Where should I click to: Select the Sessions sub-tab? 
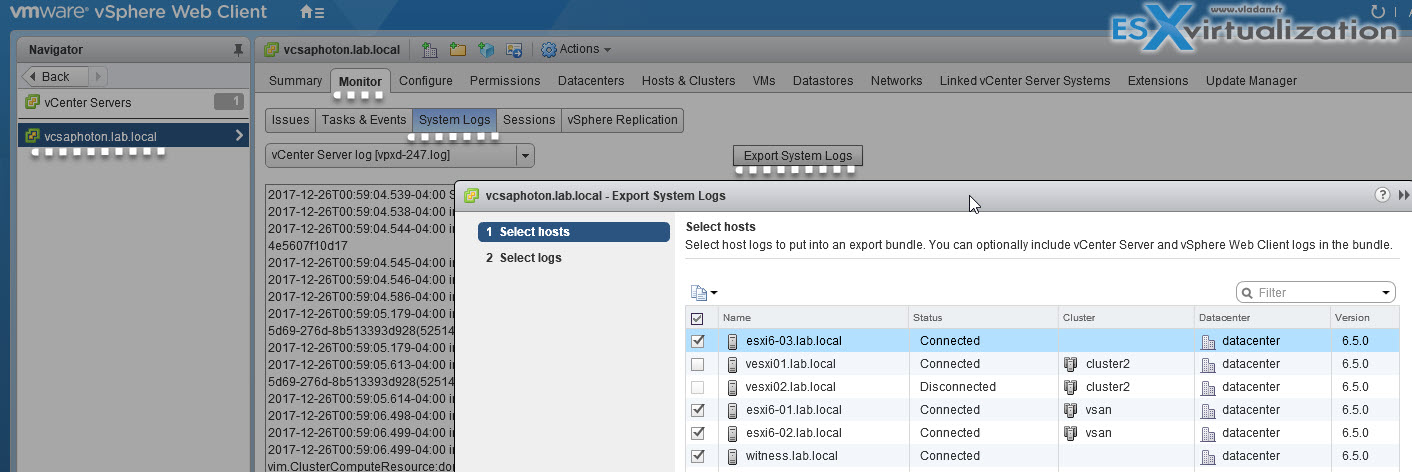click(x=529, y=120)
